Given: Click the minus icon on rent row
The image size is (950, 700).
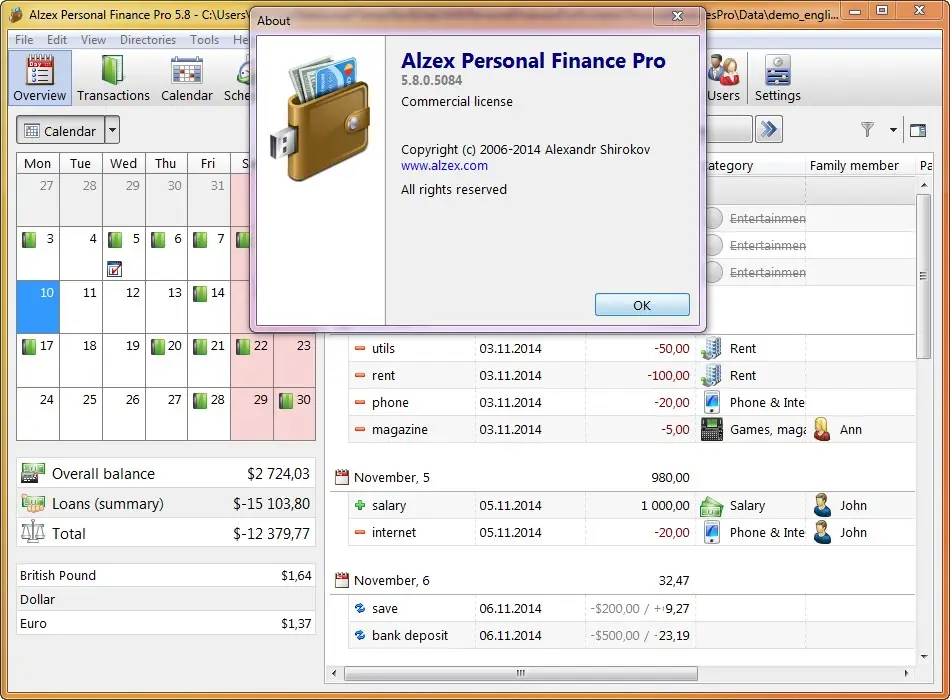Looking at the screenshot, I should (x=360, y=375).
